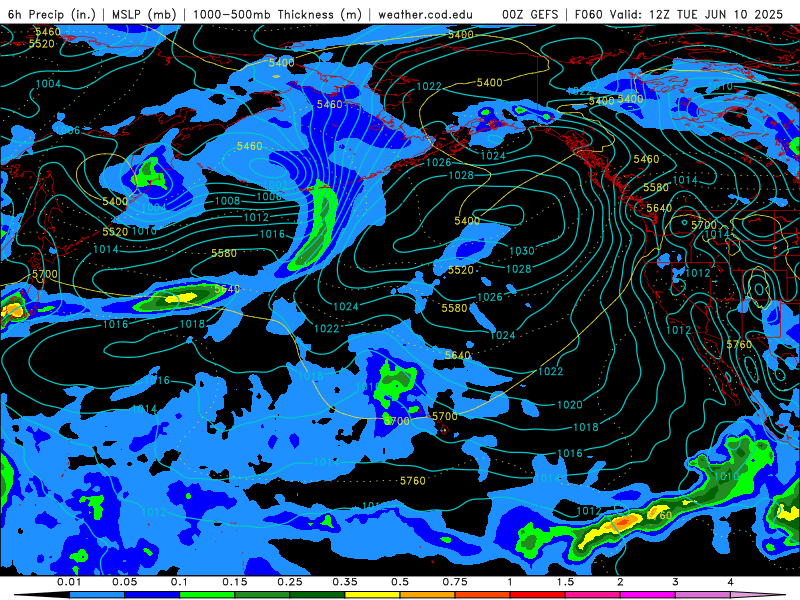Click the 1020 isobar label
Image resolution: width=800 pixels, height=600 pixels.
569,405
